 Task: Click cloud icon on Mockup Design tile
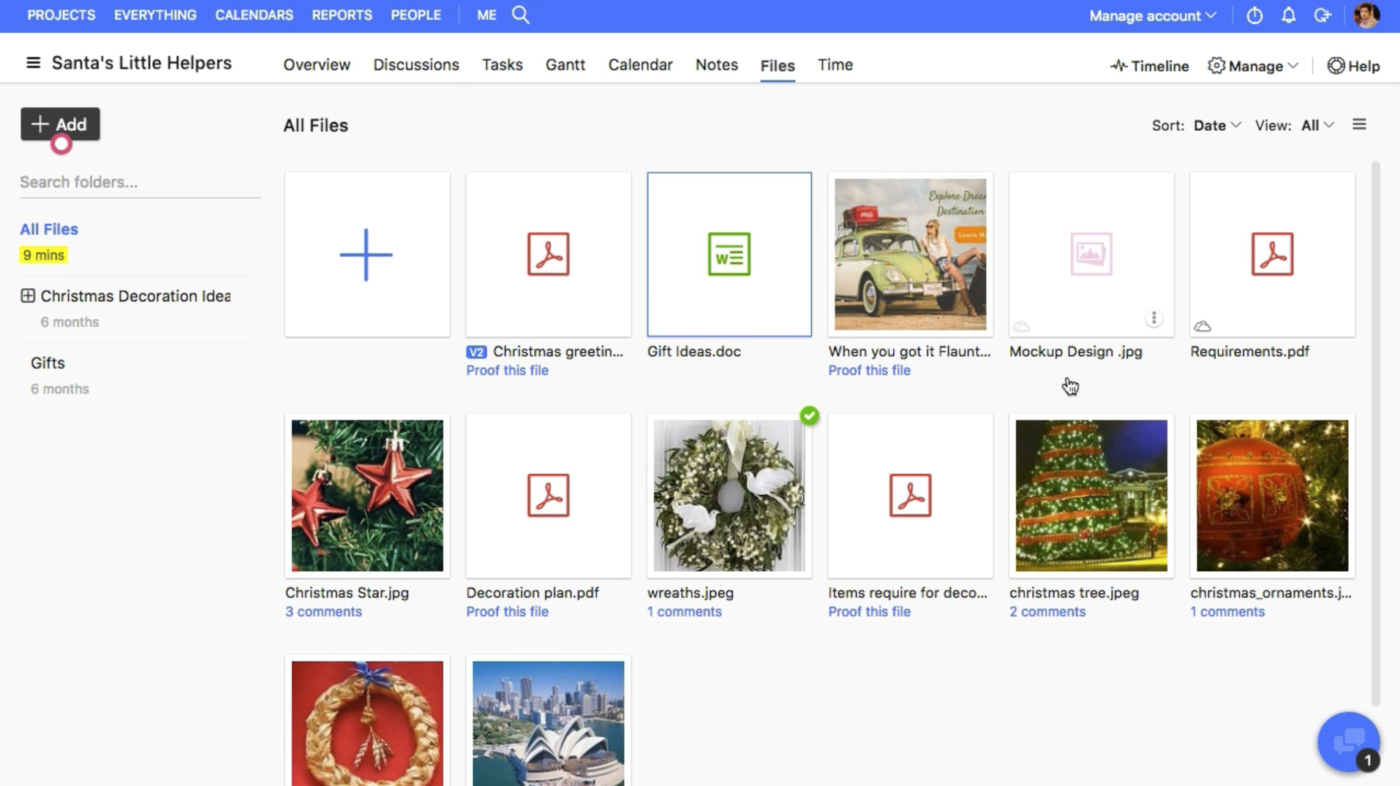click(1022, 326)
